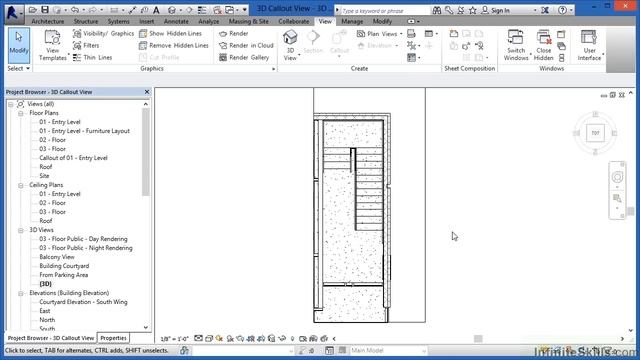Viewport: 640px width, 360px height.
Task: Collapse the Ceiling Plans node
Action: tap(20, 185)
